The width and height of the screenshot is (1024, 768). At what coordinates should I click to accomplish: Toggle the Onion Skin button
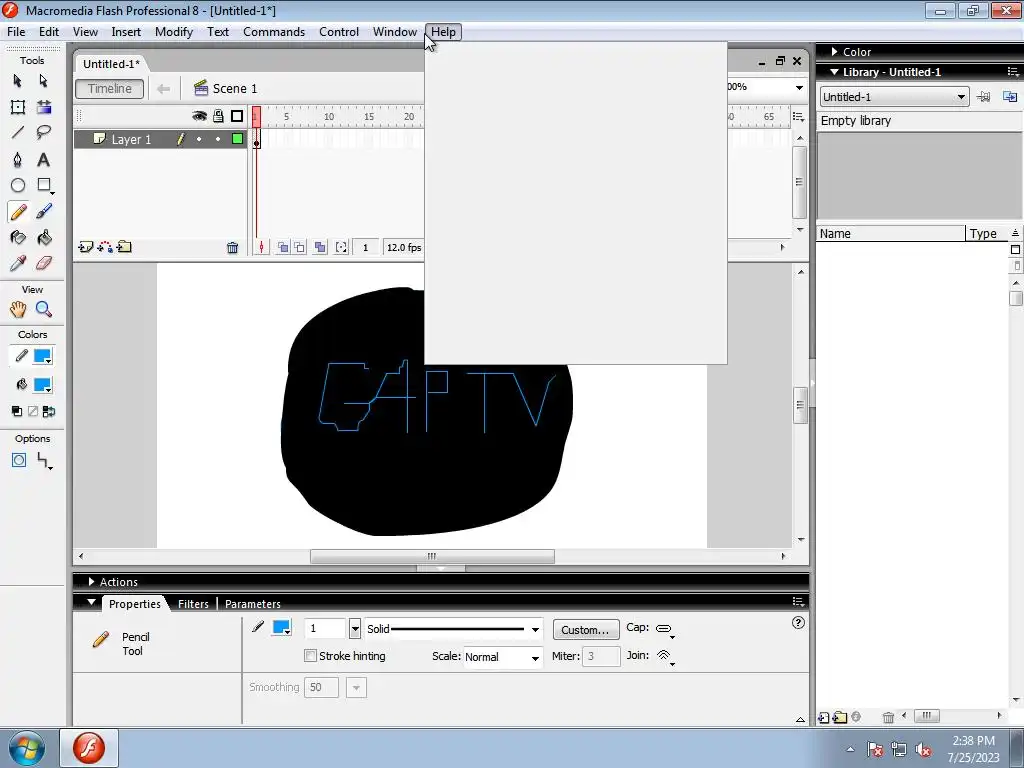(x=283, y=248)
